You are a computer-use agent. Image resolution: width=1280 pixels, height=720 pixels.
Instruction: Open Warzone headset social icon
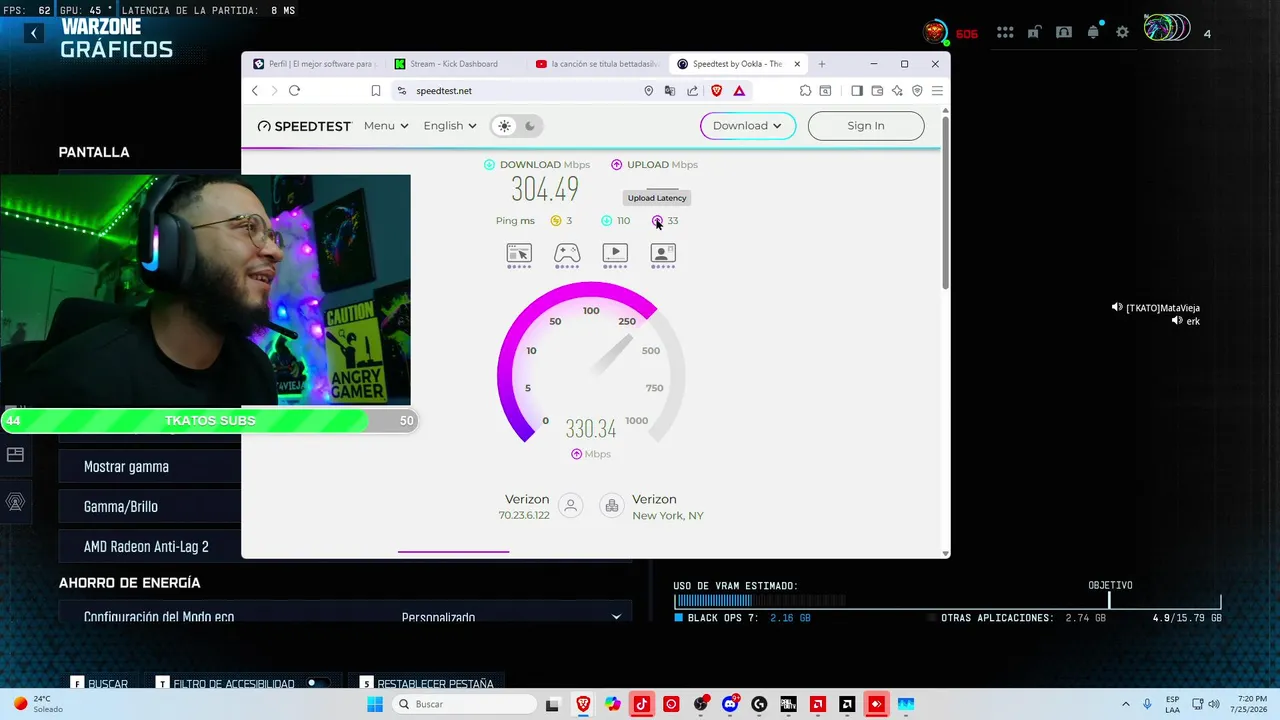pos(1064,32)
